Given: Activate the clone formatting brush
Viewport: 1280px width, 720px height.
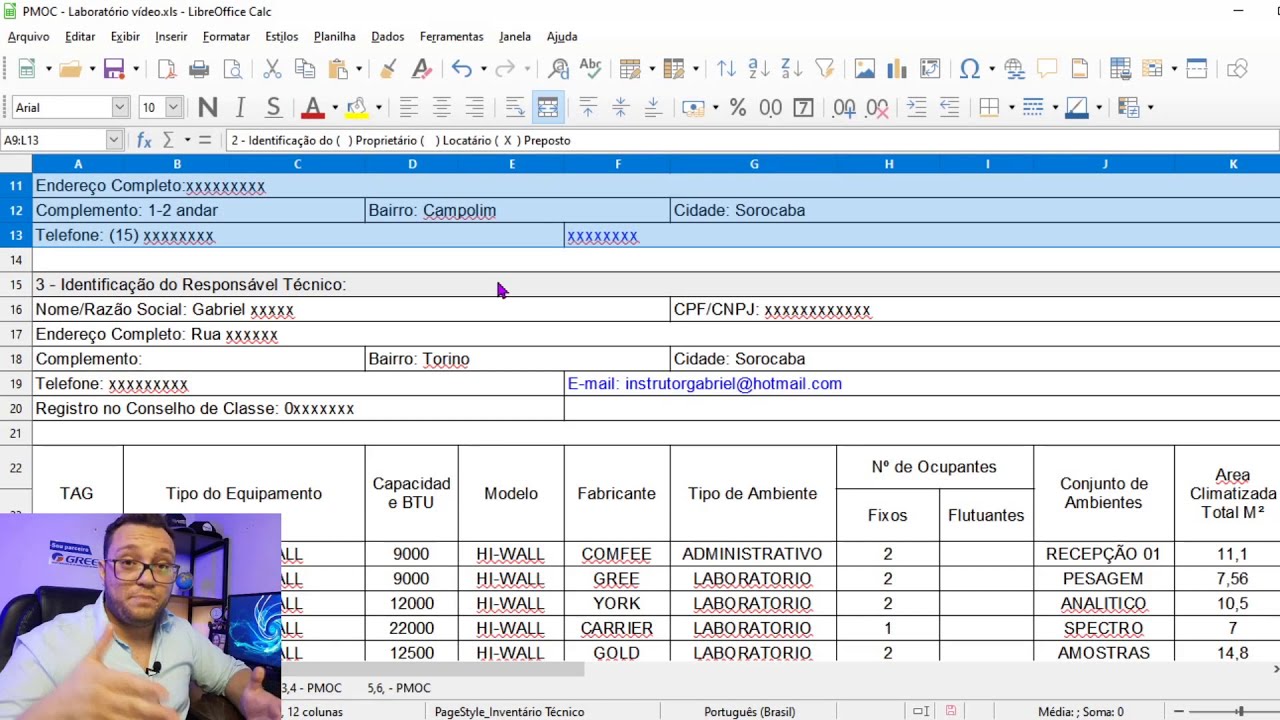Looking at the screenshot, I should [x=389, y=69].
